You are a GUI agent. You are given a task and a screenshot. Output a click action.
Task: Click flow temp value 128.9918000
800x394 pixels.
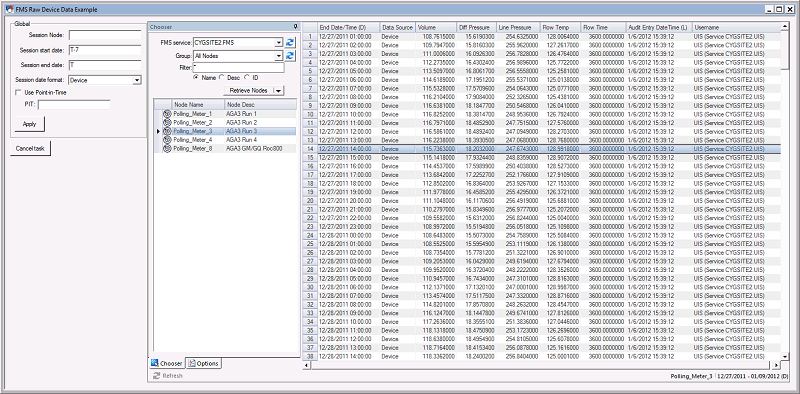(x=563, y=149)
